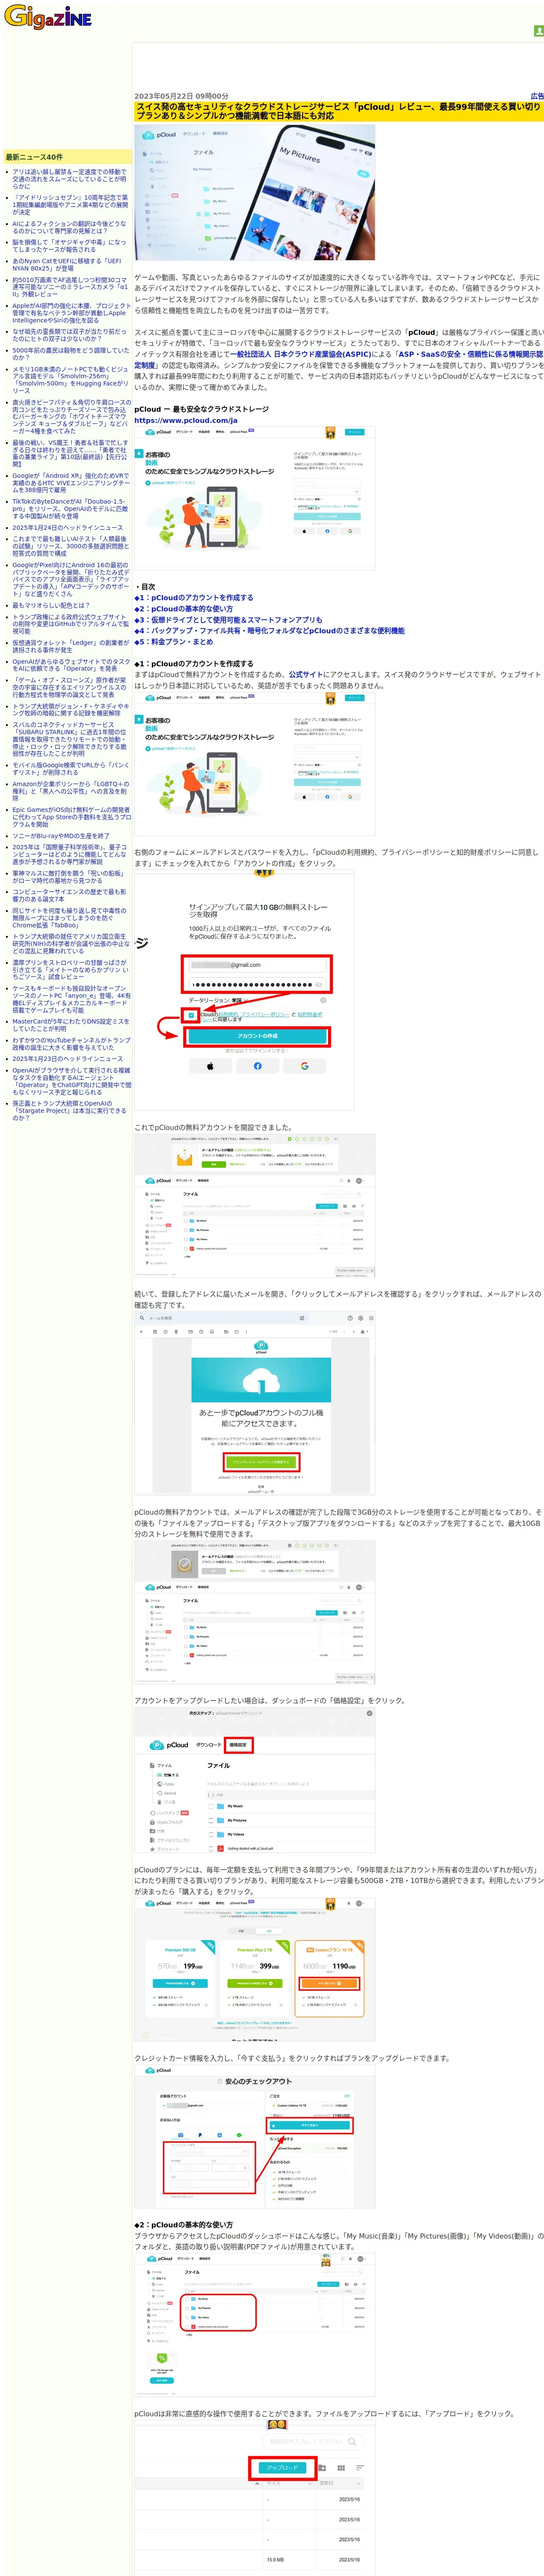Open the anyon_e open-source notebook PC story
The width and height of the screenshot is (544, 2576).
point(70,999)
